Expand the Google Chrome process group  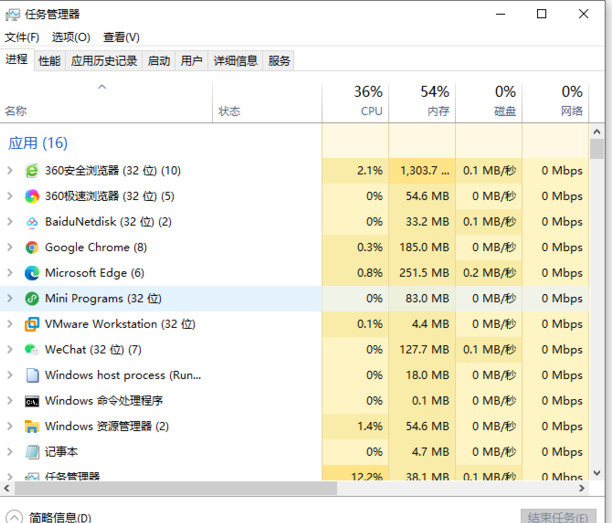[10, 247]
